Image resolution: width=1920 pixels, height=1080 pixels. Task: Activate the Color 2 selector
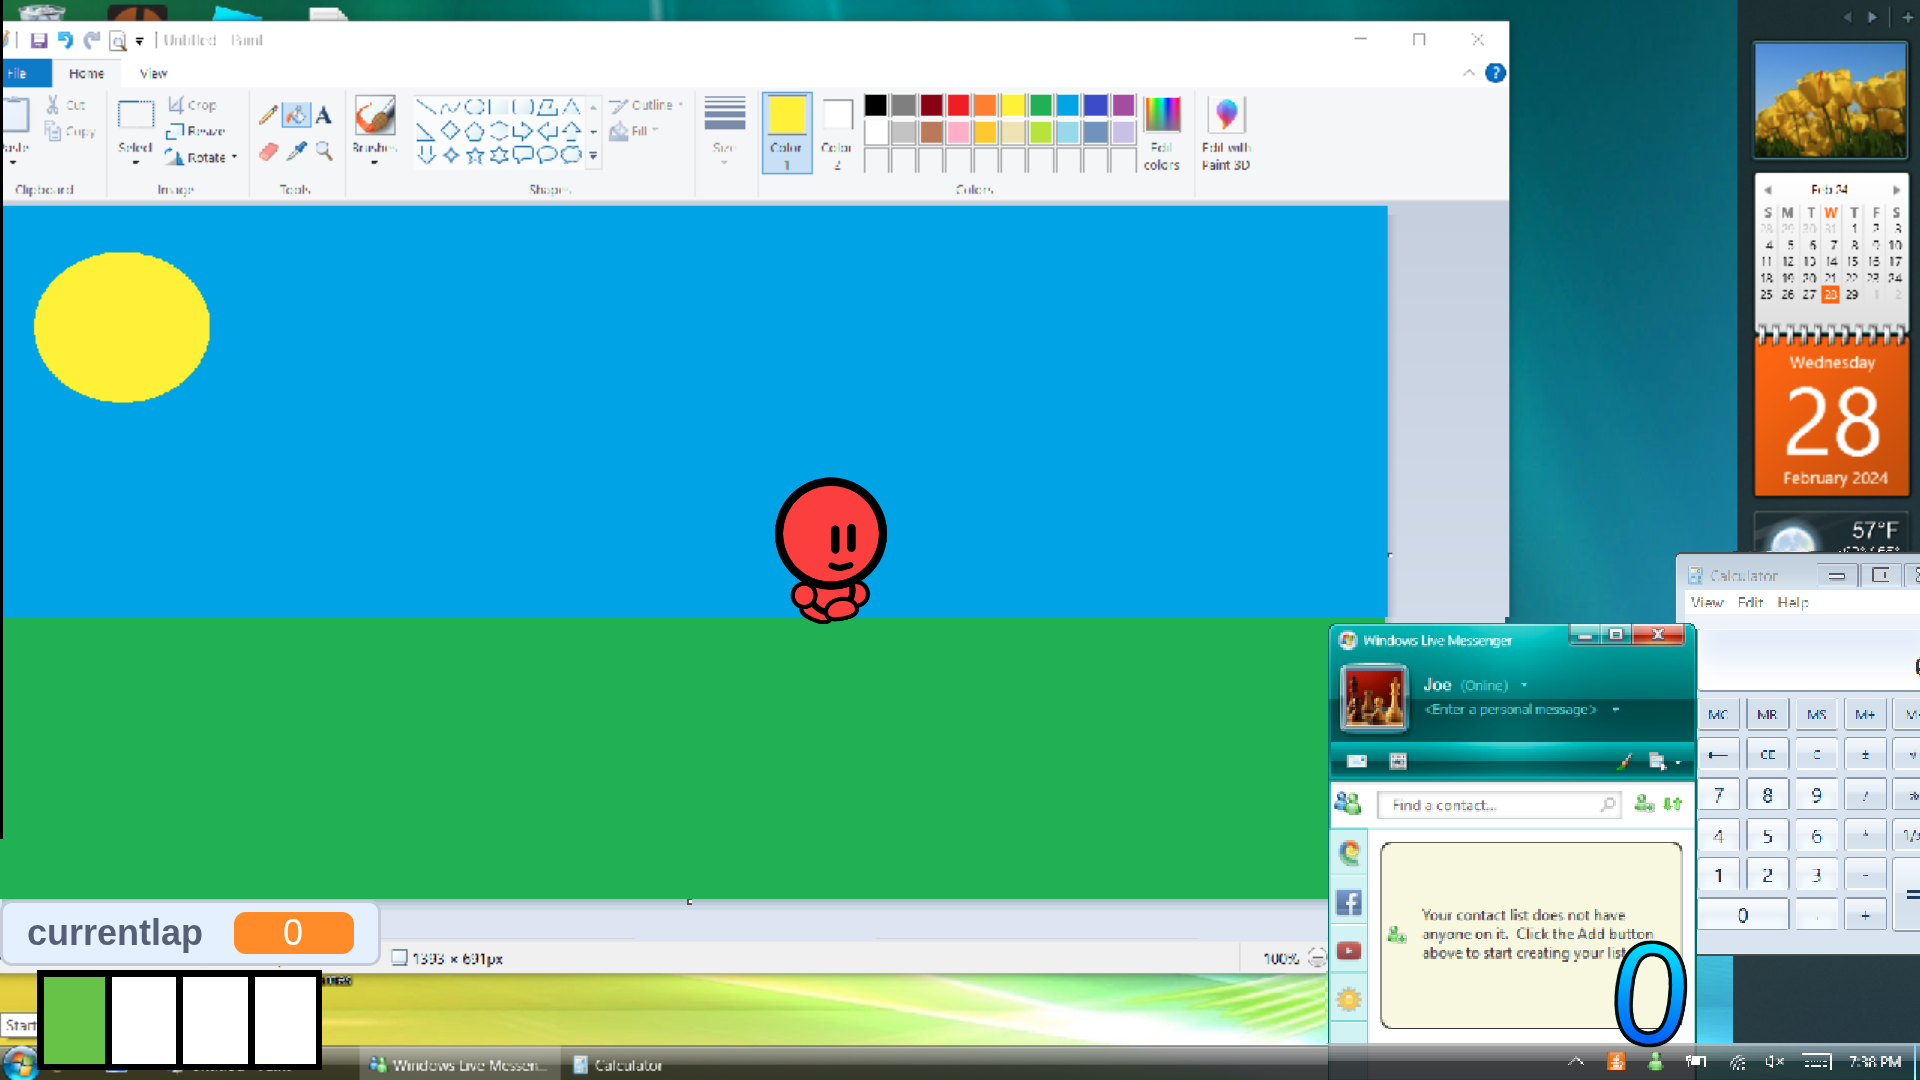click(x=836, y=132)
